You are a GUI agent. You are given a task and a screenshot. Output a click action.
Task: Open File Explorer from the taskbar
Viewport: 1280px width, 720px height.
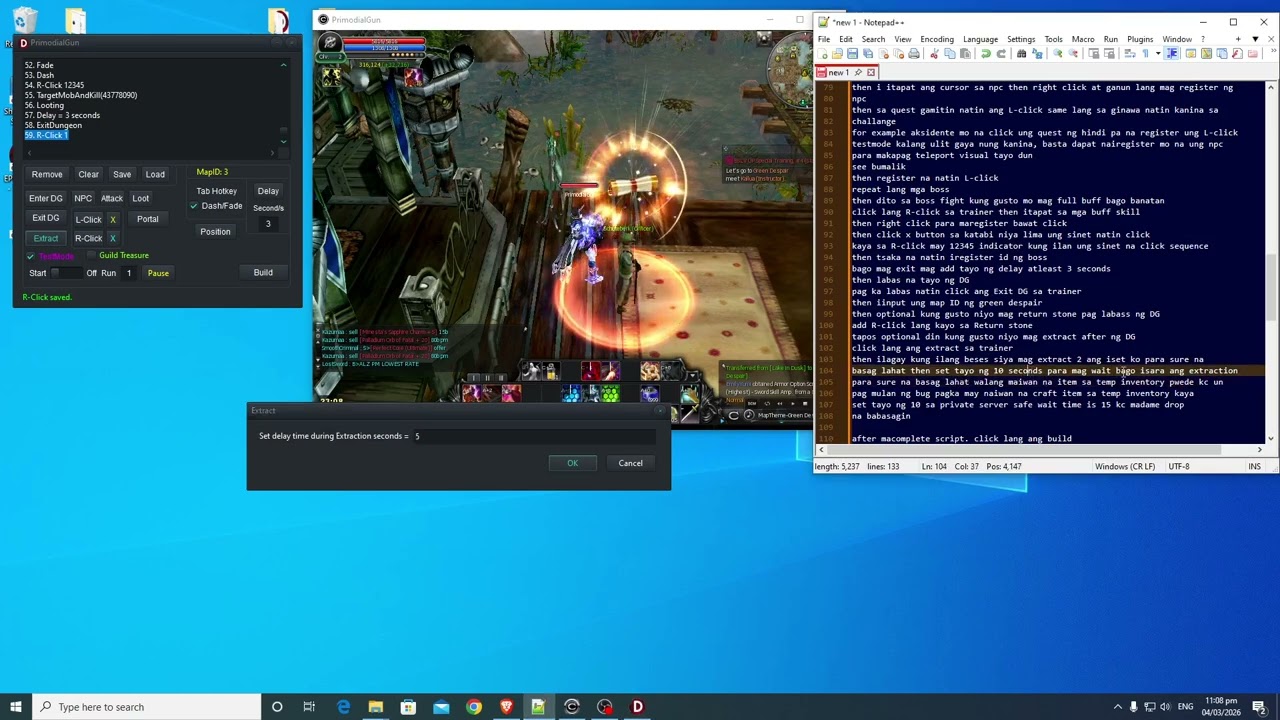(375, 707)
